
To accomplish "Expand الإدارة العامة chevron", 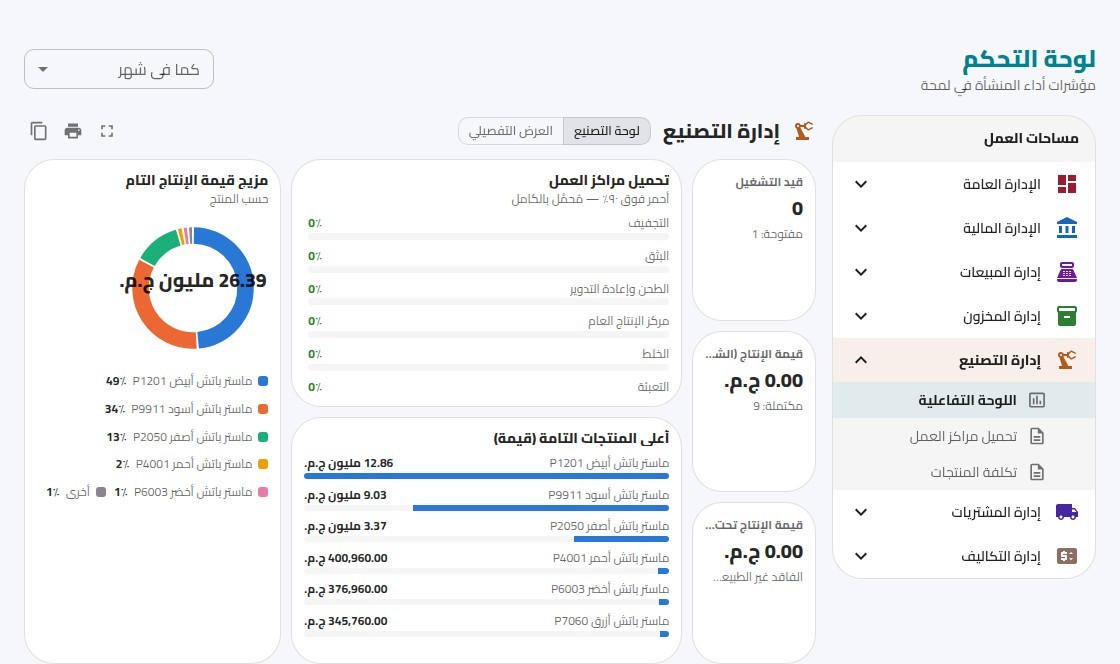I will click(861, 184).
